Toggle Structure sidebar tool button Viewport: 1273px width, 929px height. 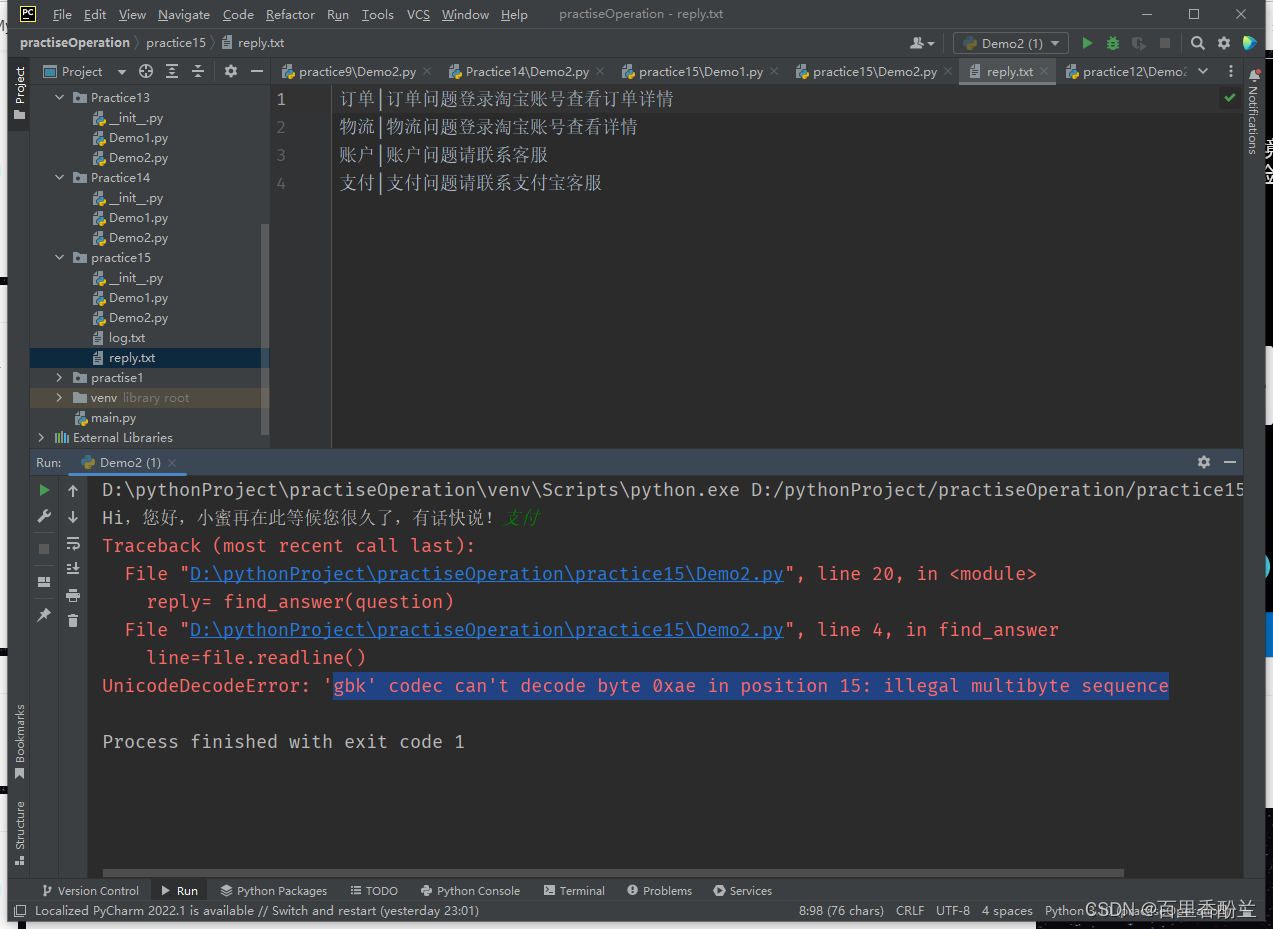click(x=19, y=832)
